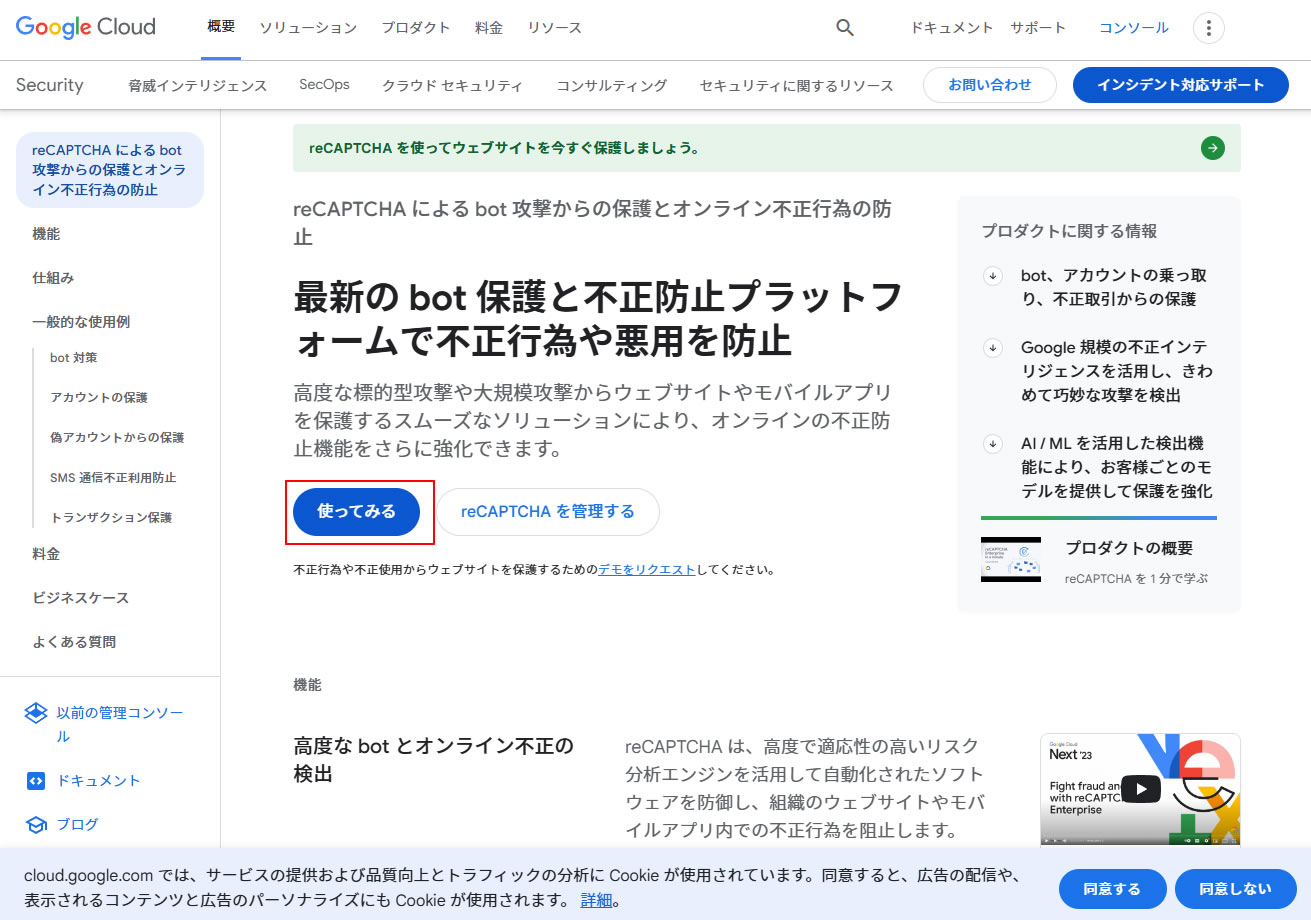Select アカウントの保護 in the sidebar
The height and width of the screenshot is (920, 1311).
[x=99, y=398]
